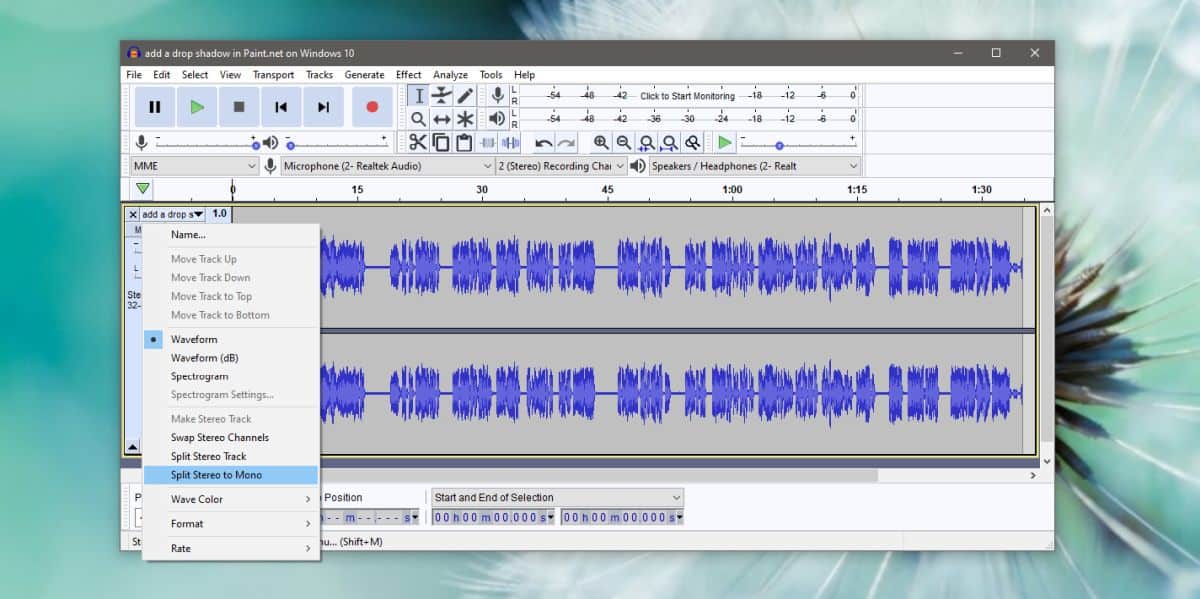The image size is (1200, 599).
Task: Open the Speakers / Headphones playback dropdown
Action: click(x=755, y=166)
